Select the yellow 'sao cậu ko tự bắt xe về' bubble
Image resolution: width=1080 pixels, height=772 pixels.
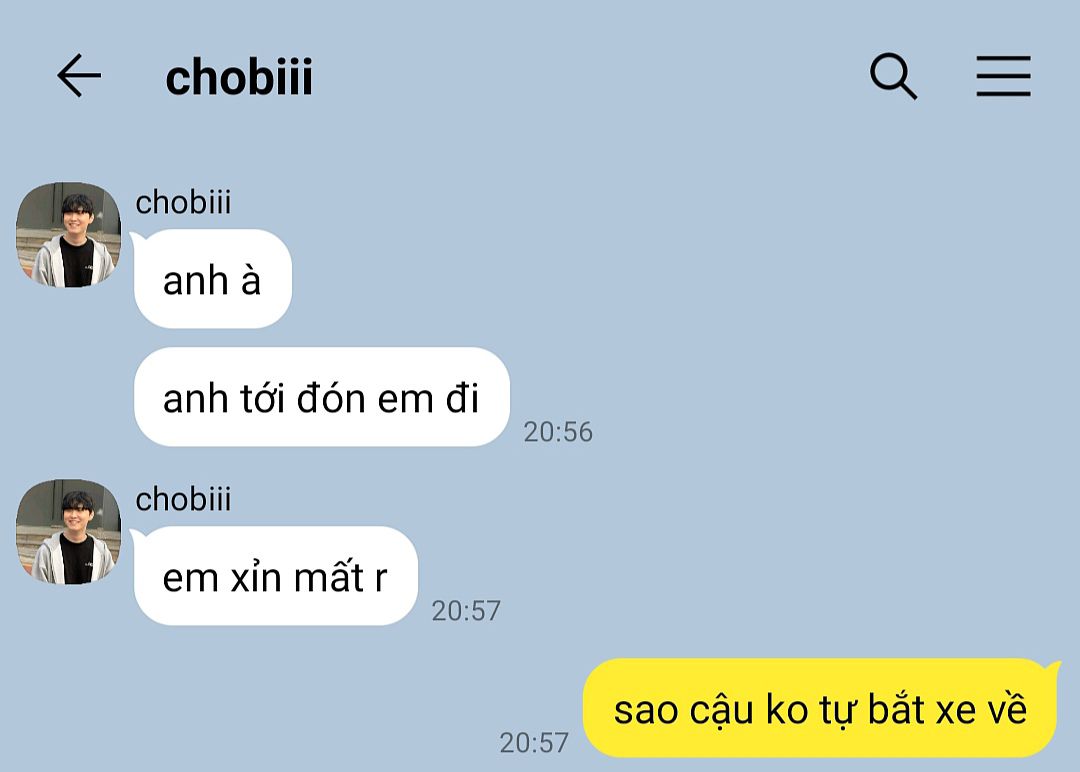tap(820, 709)
